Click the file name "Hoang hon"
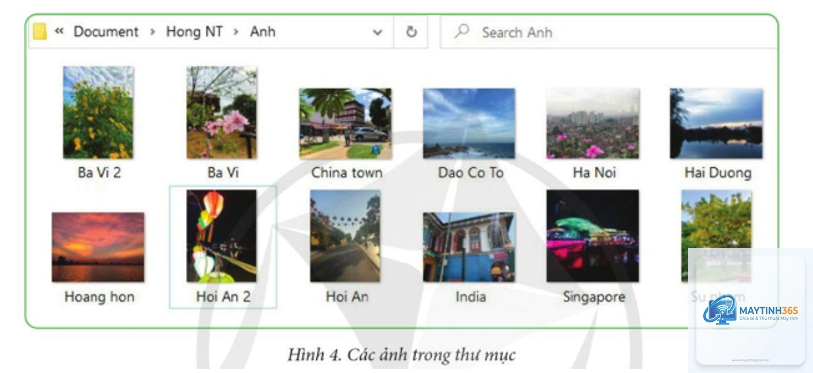 click(99, 297)
